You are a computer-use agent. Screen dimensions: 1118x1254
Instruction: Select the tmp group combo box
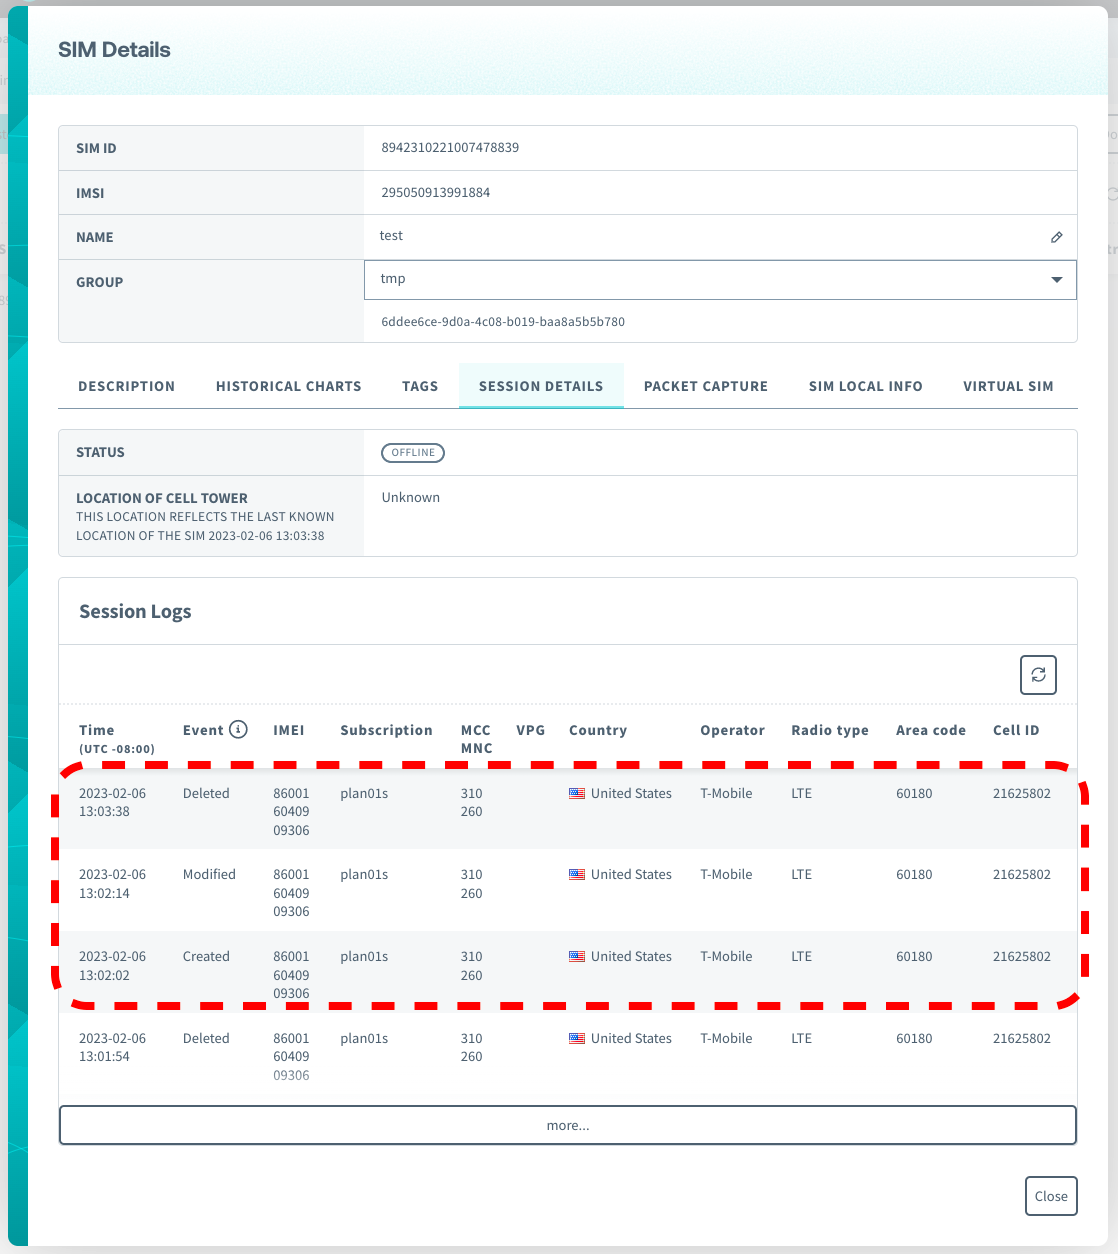click(x=700, y=280)
